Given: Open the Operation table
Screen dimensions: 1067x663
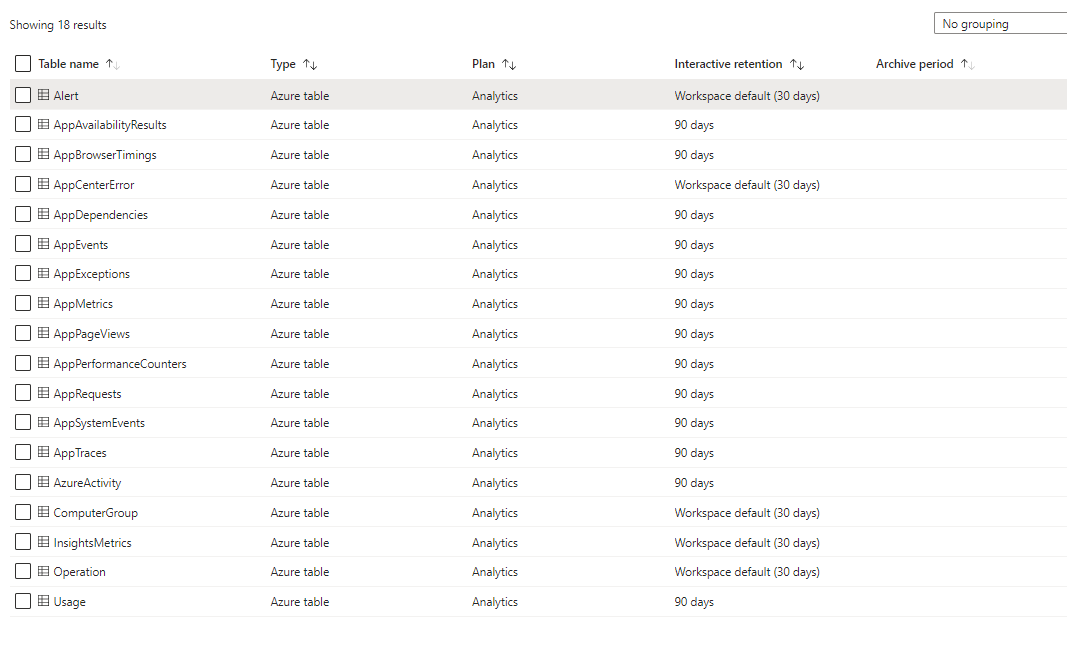Looking at the screenshot, I should click(80, 572).
